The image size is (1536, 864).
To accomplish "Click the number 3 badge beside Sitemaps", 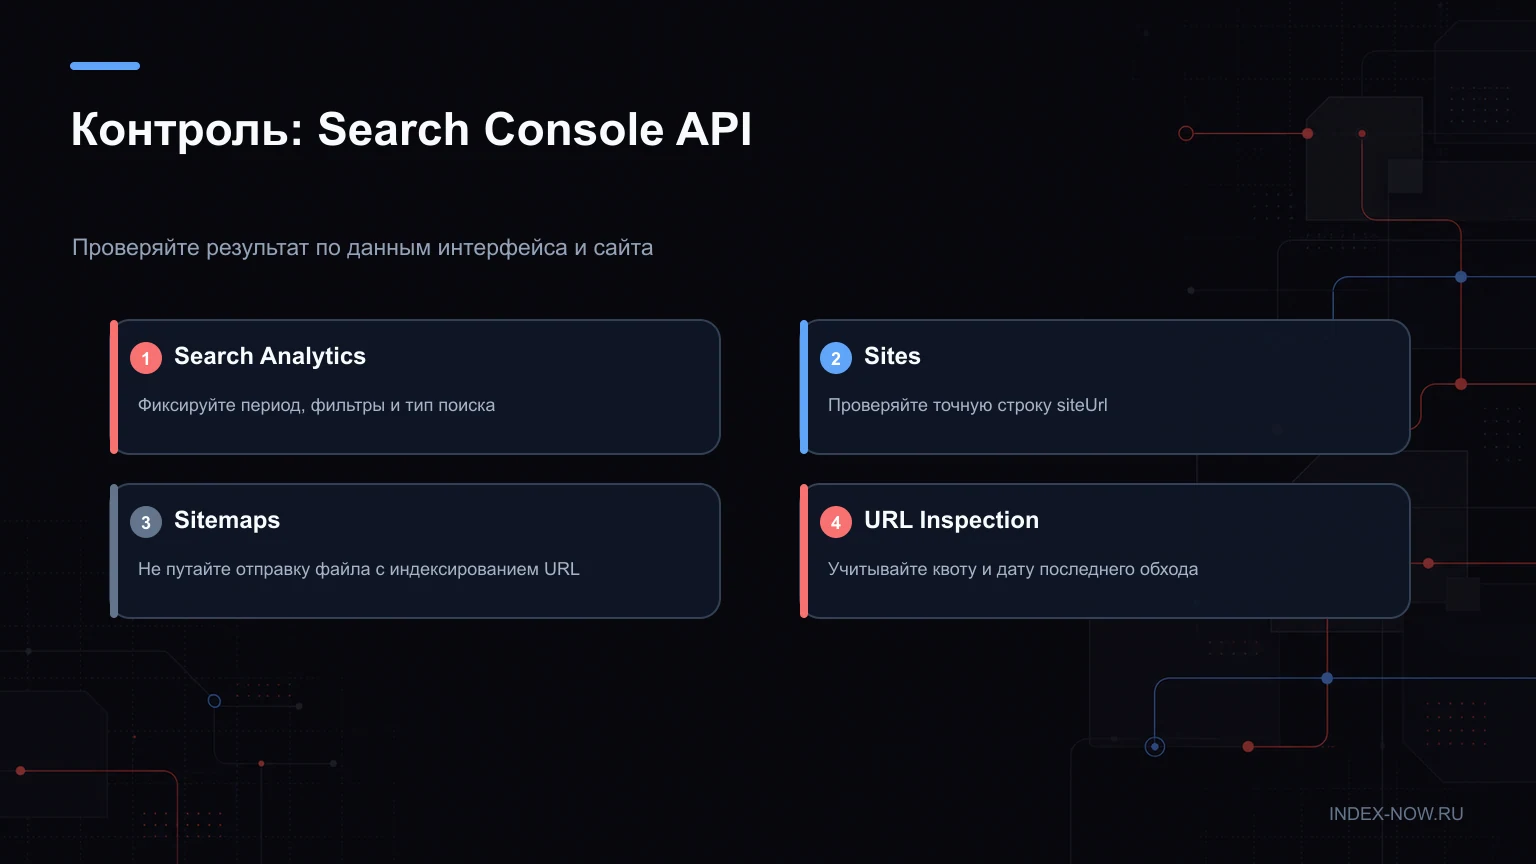I will tap(146, 522).
